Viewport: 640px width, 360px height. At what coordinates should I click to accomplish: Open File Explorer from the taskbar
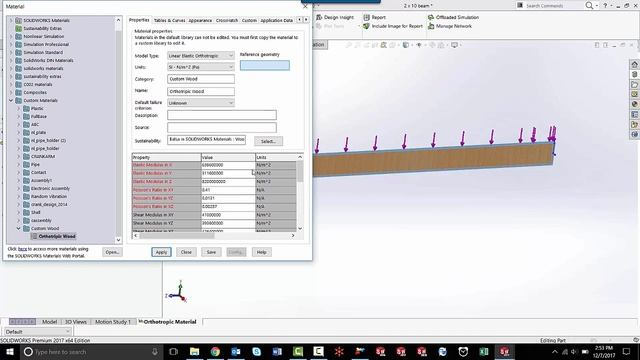[194, 351]
